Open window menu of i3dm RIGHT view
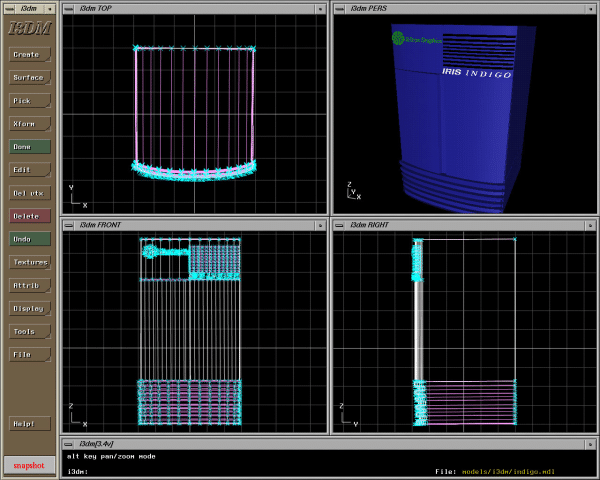Screen dimensions: 600x480 click(339, 225)
